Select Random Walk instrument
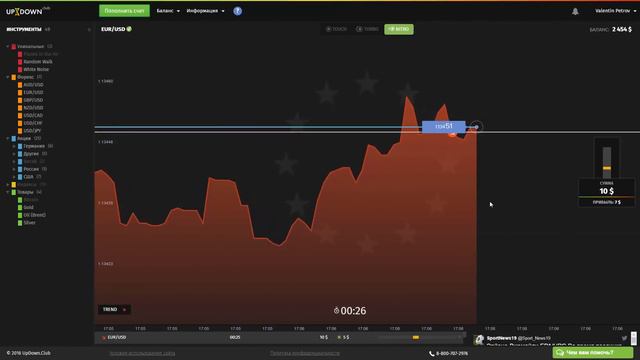 [x=38, y=62]
